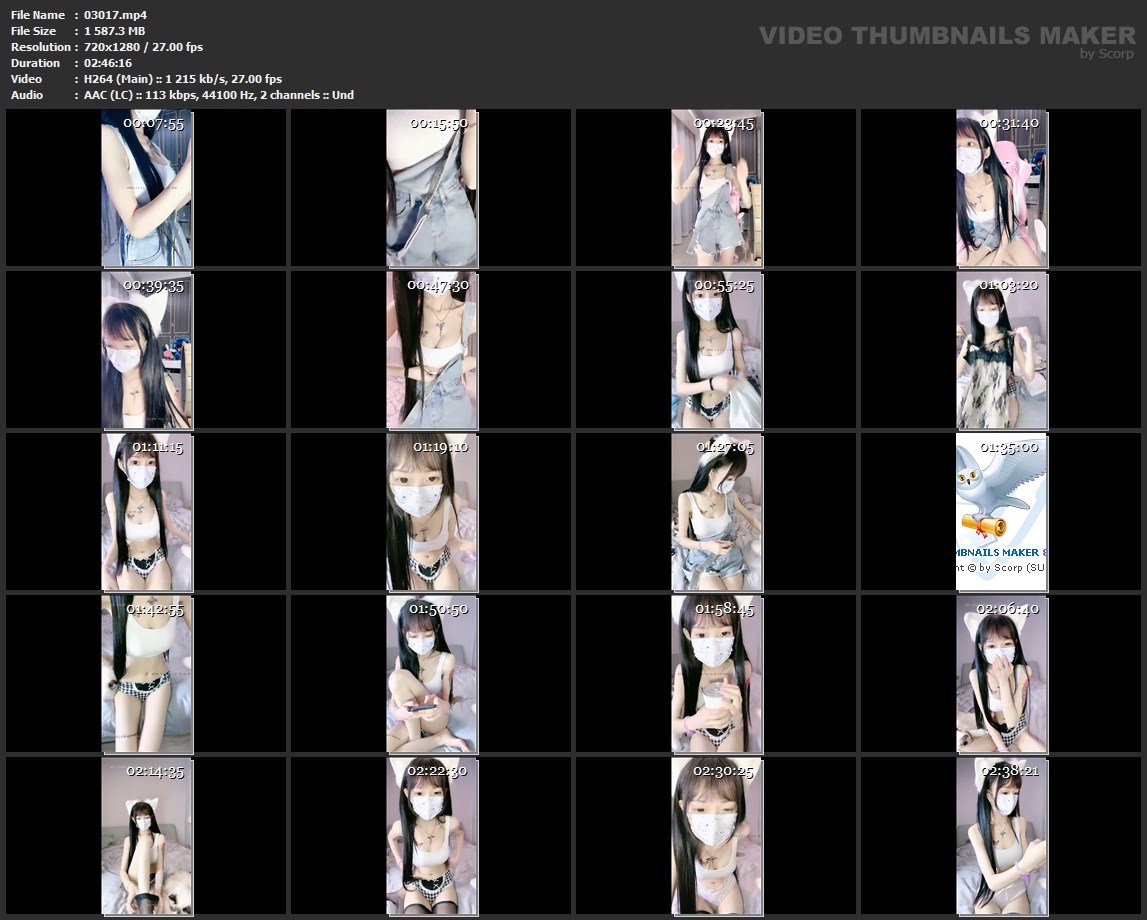The width and height of the screenshot is (1147, 920).
Task: Click the last thumbnail at 02:38:21
Action: 1001,836
